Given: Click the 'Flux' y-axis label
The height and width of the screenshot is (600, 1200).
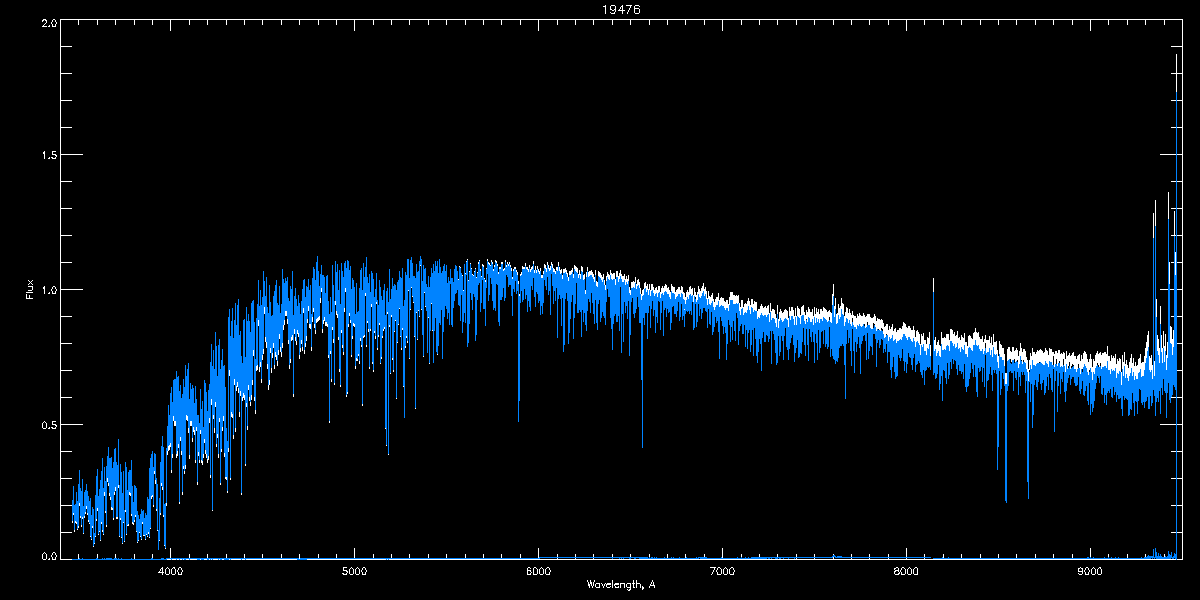Looking at the screenshot, I should coord(30,290).
